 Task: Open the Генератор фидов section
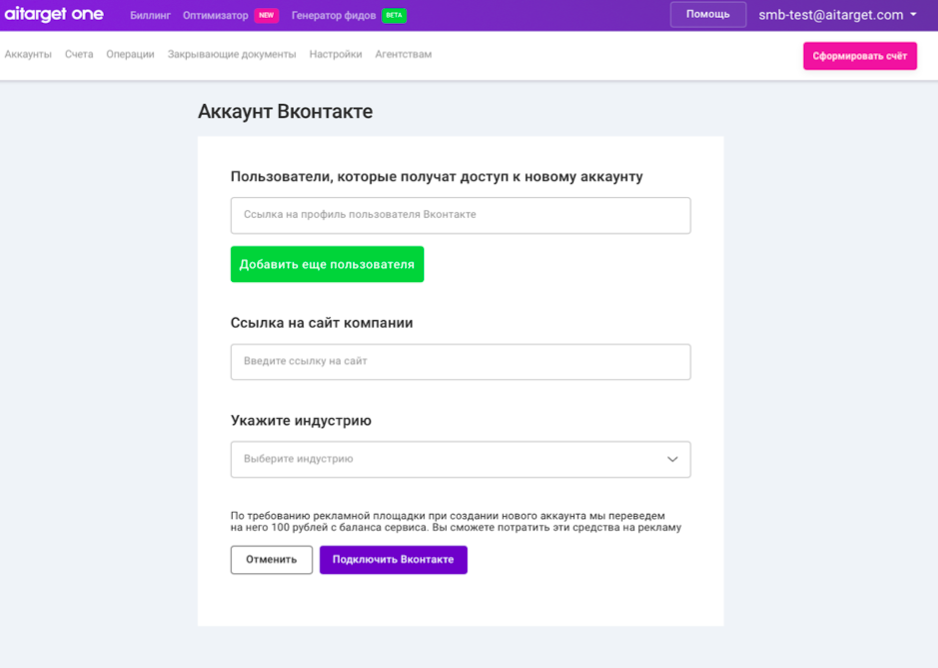coord(334,16)
